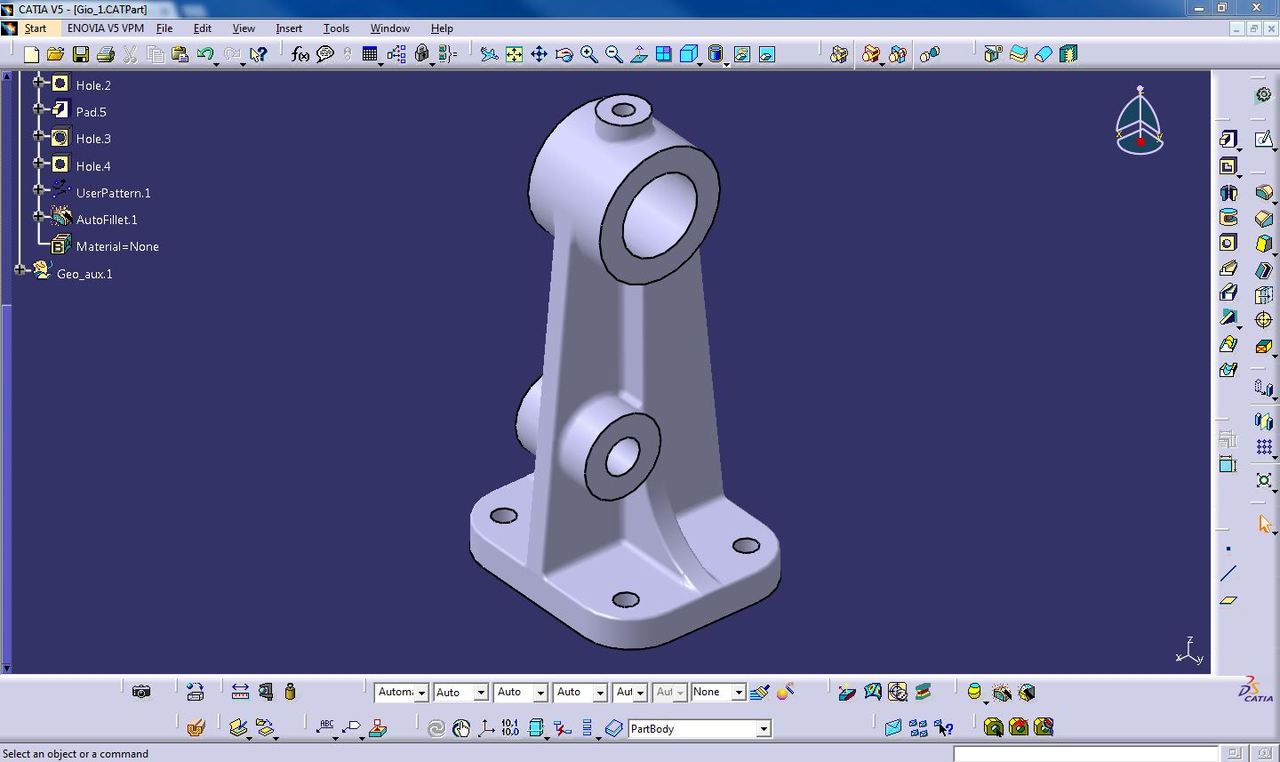Image resolution: width=1280 pixels, height=762 pixels.
Task: Open the Automatic color dropdown
Action: coord(422,692)
